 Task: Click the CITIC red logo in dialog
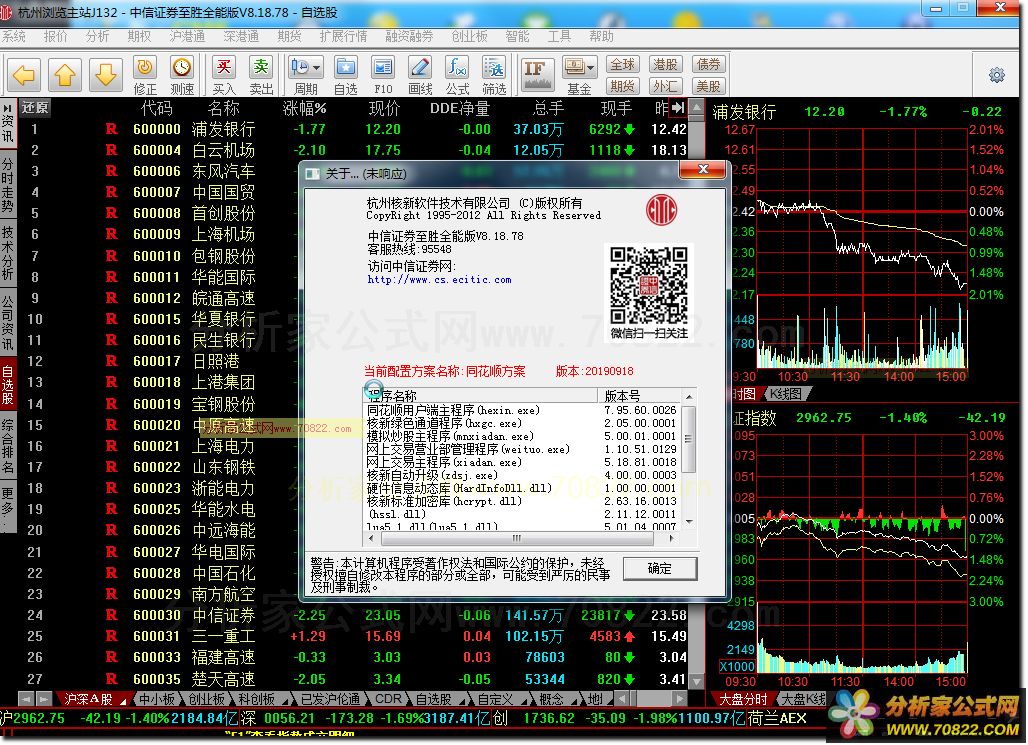(661, 211)
